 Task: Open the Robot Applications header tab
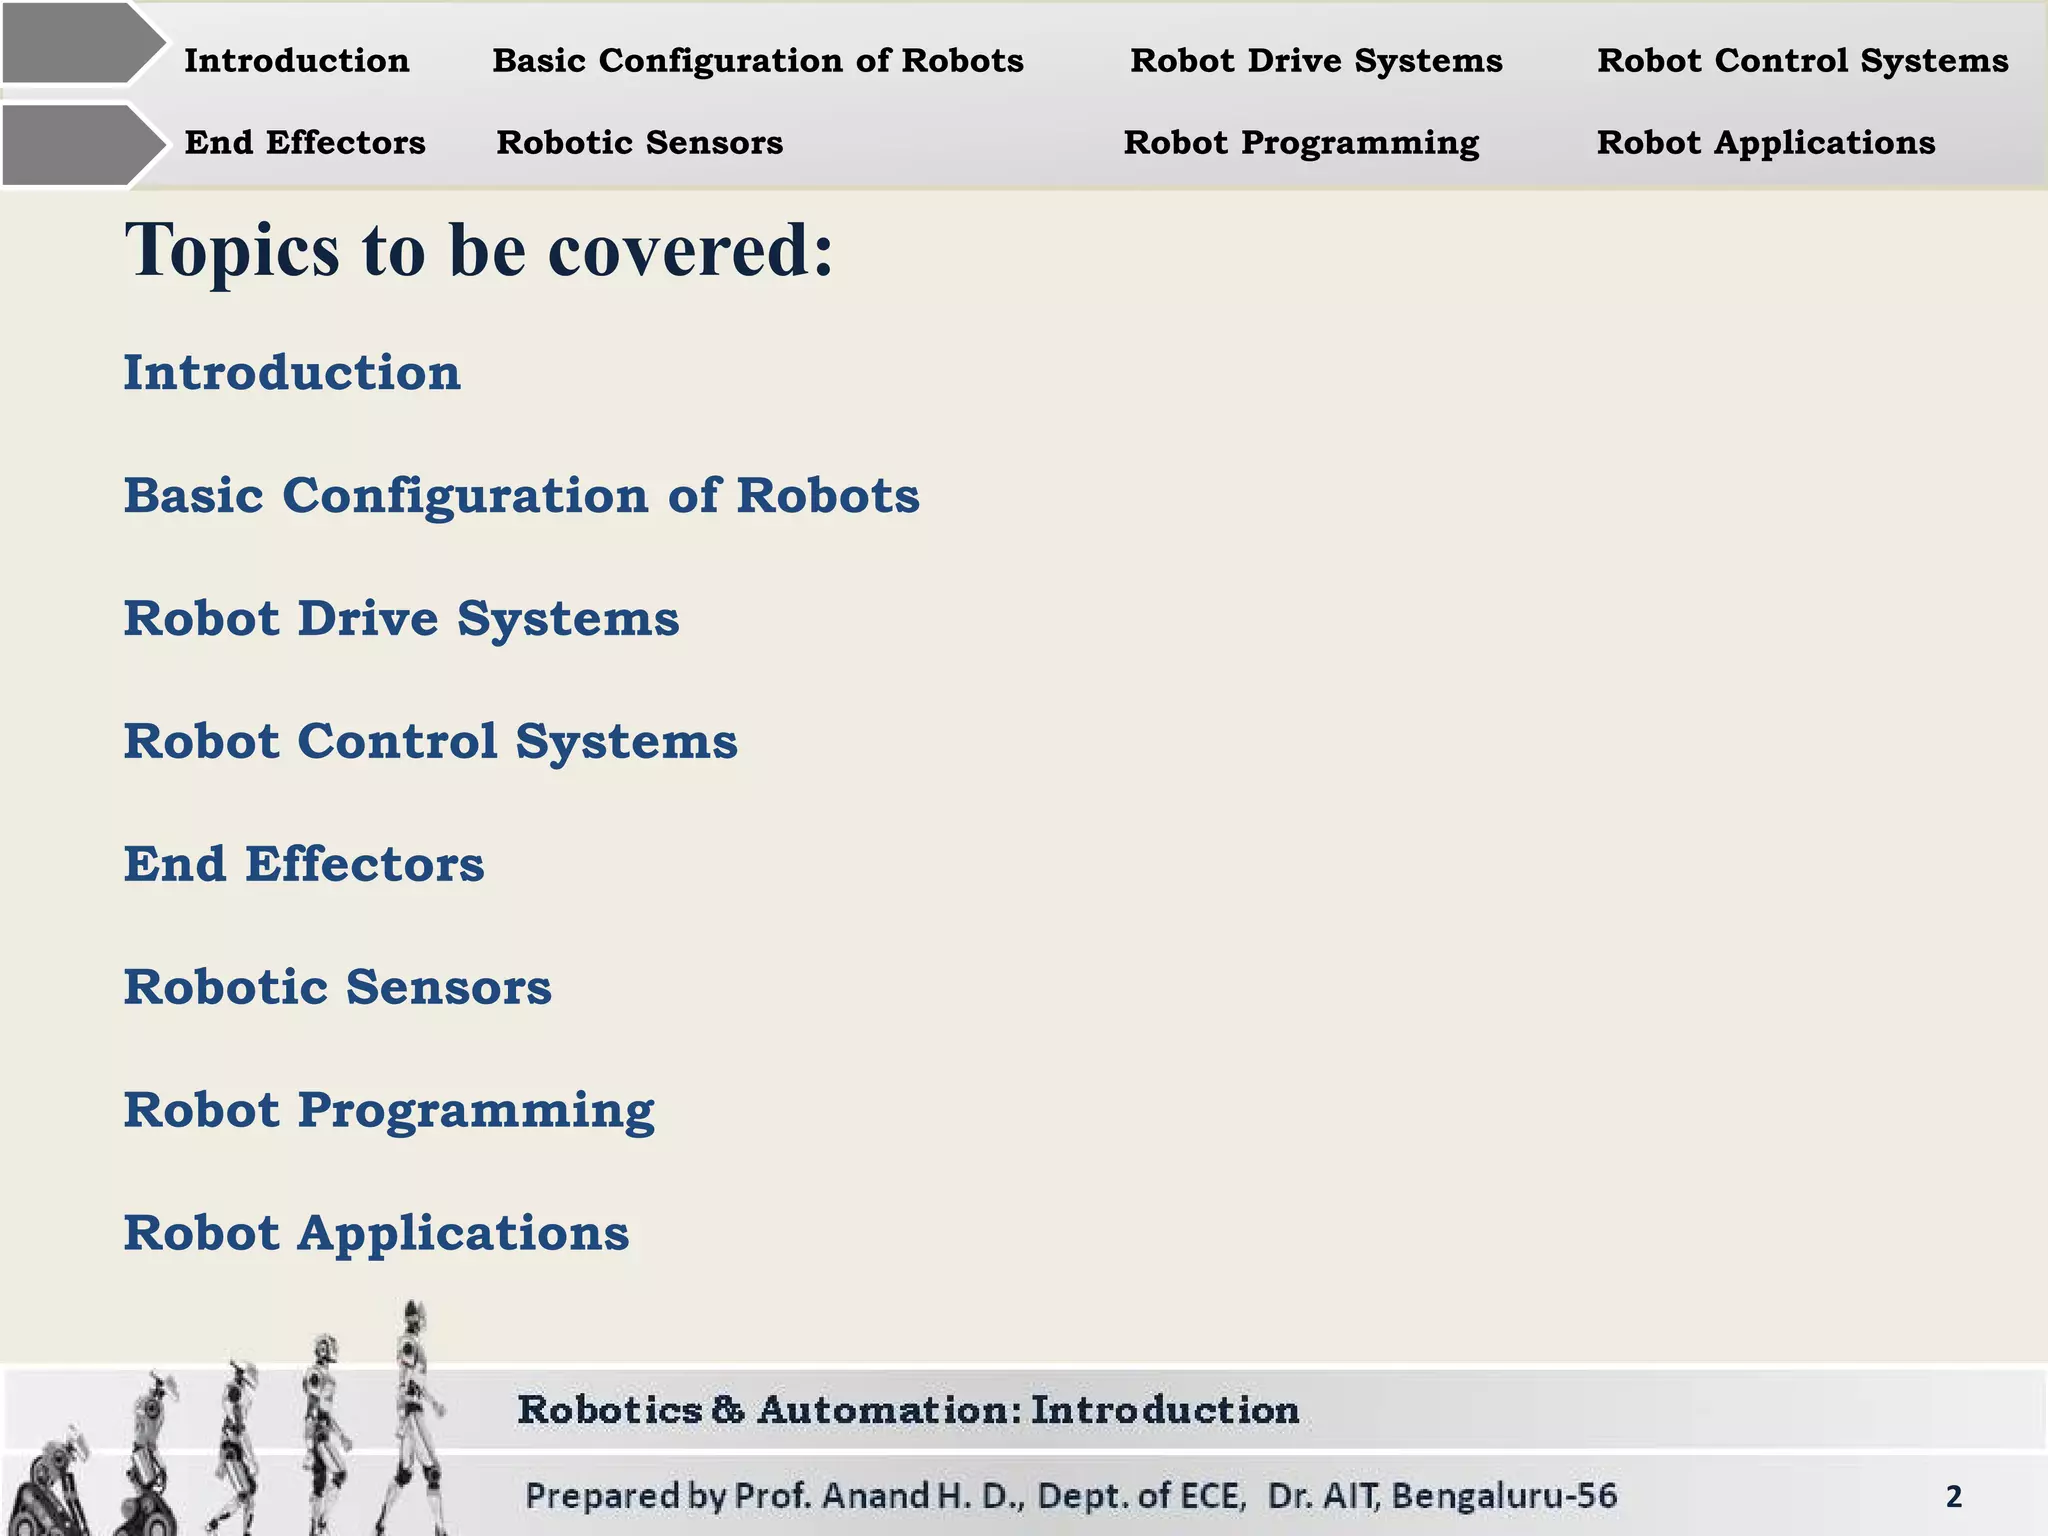coord(1766,143)
